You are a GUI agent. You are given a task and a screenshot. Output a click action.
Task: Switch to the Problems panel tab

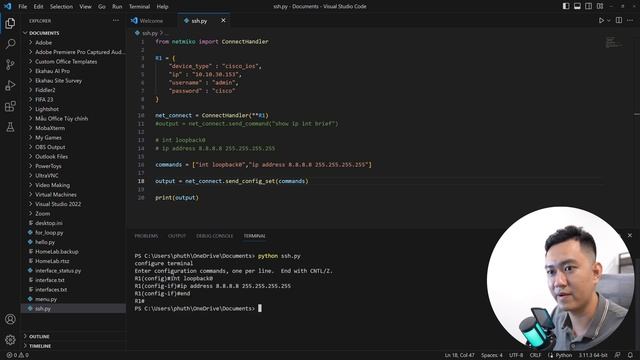click(146, 236)
